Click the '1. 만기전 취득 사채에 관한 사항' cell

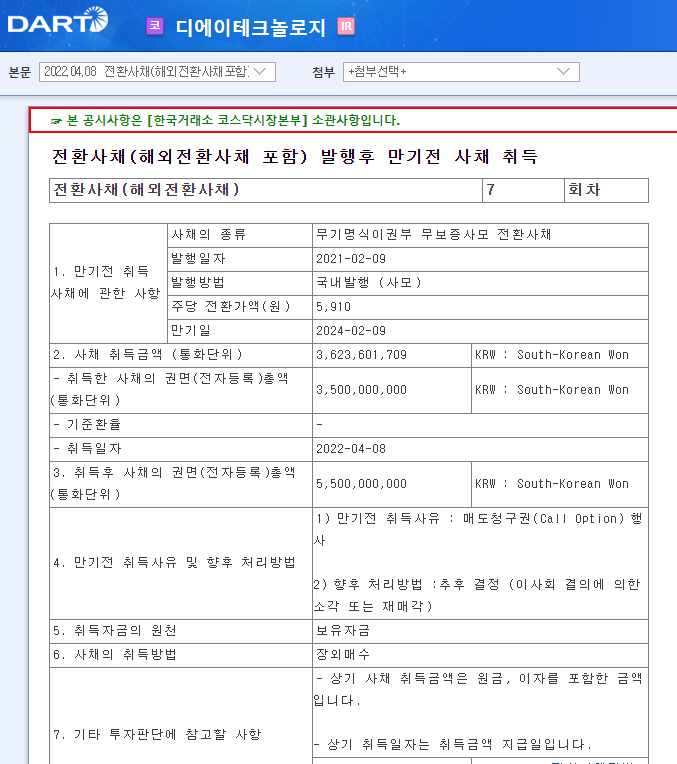(x=108, y=283)
